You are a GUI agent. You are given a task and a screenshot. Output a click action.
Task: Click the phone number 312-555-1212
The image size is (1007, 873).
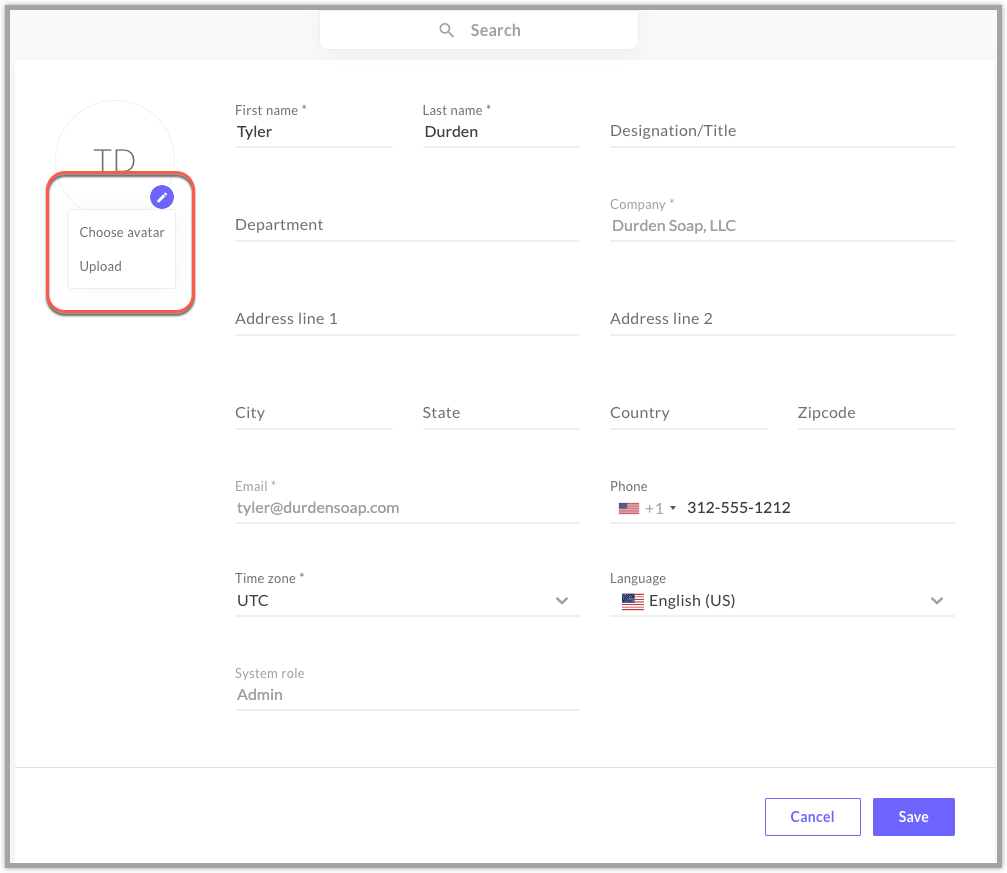pyautogui.click(x=739, y=507)
